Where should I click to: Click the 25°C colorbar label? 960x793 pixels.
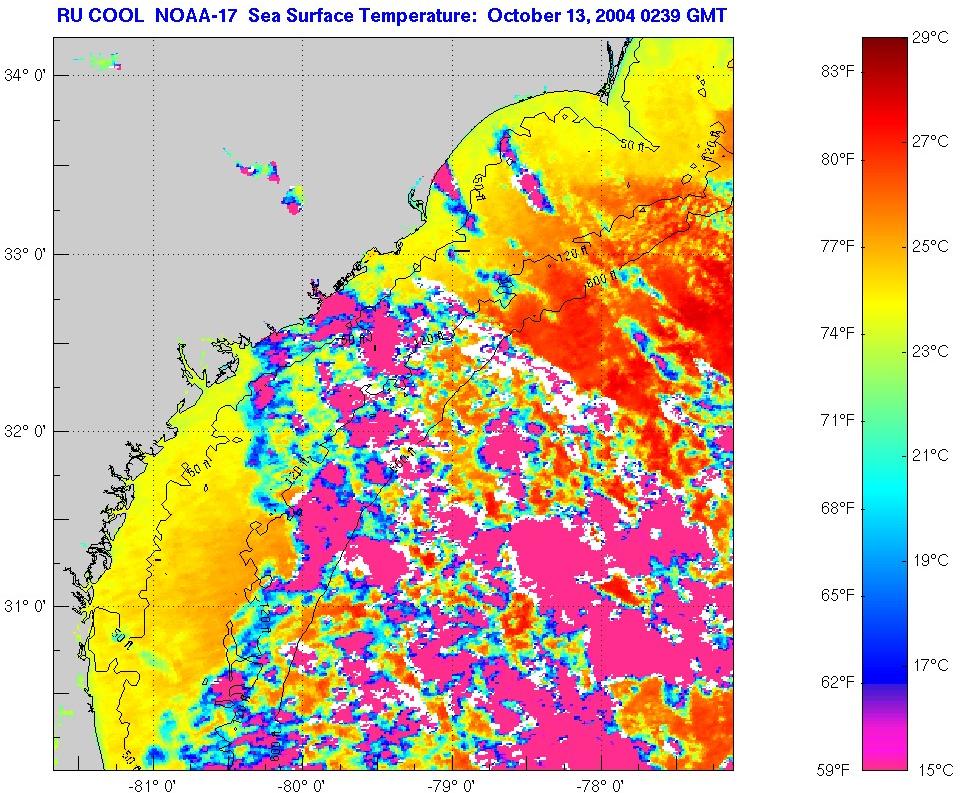[930, 246]
